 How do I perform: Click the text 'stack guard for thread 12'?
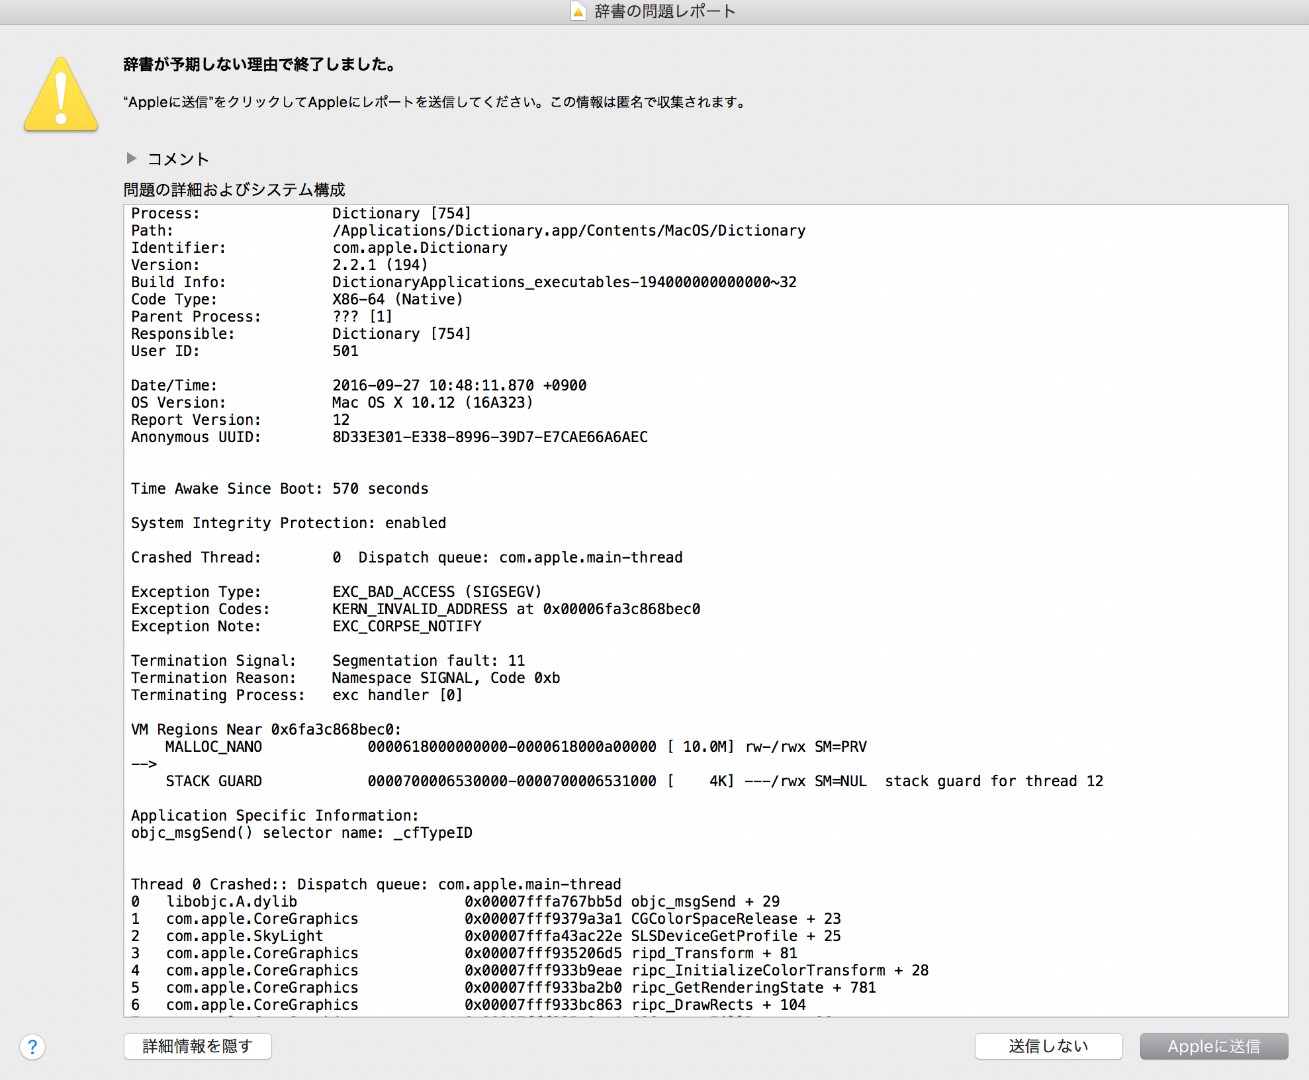(994, 781)
